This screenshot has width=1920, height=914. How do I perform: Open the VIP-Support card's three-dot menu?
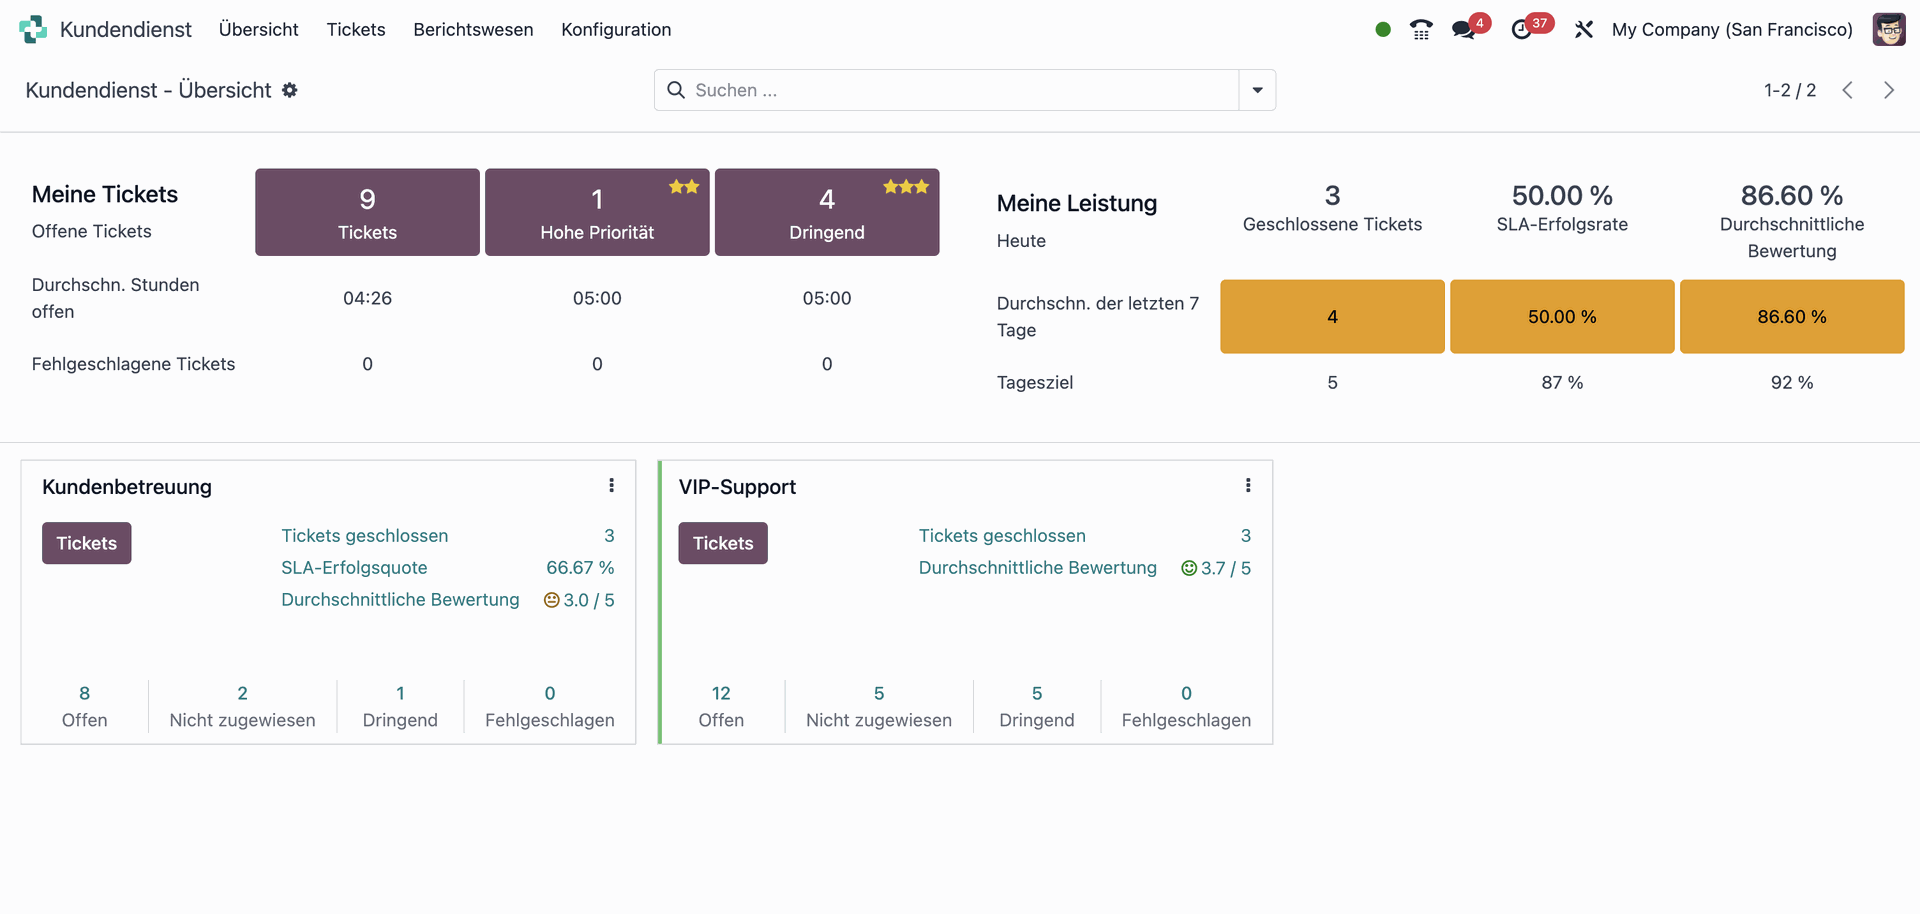tap(1248, 486)
